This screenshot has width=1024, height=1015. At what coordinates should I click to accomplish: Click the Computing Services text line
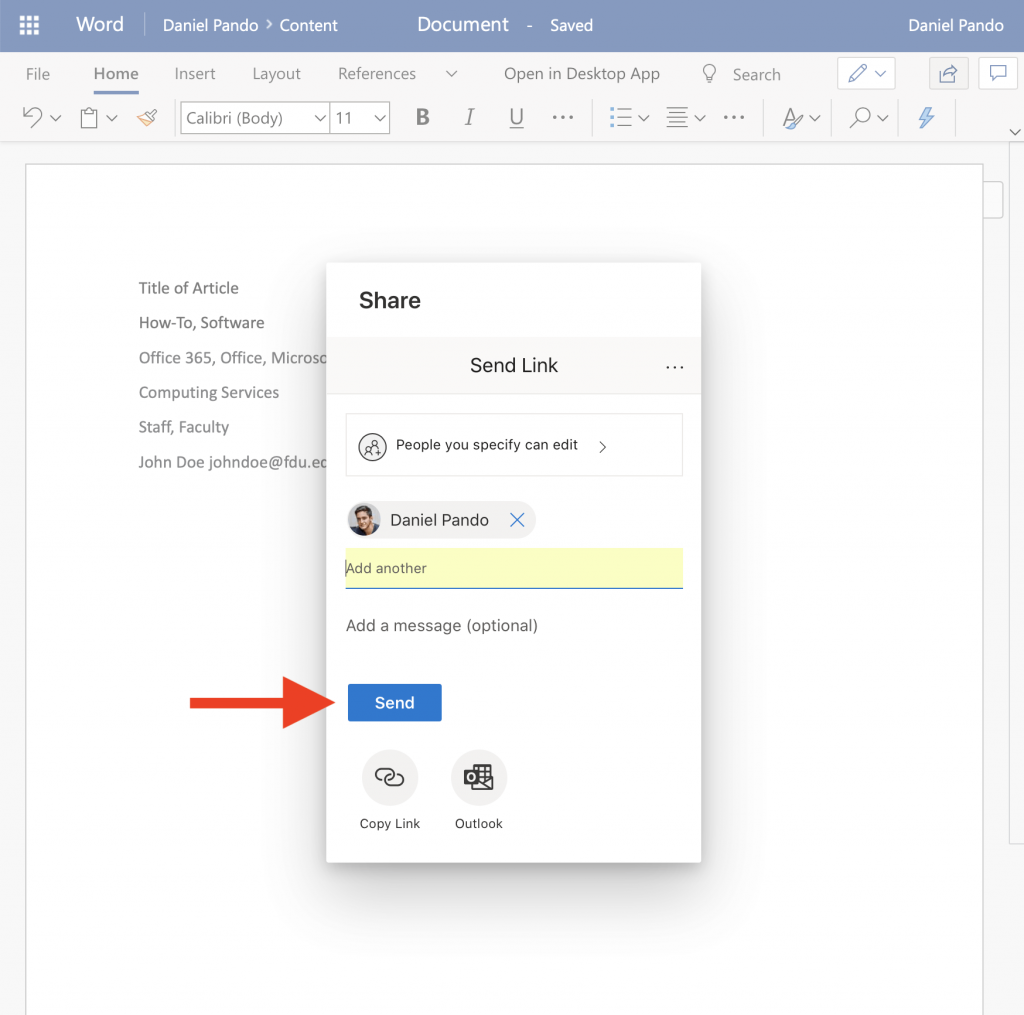click(x=208, y=393)
